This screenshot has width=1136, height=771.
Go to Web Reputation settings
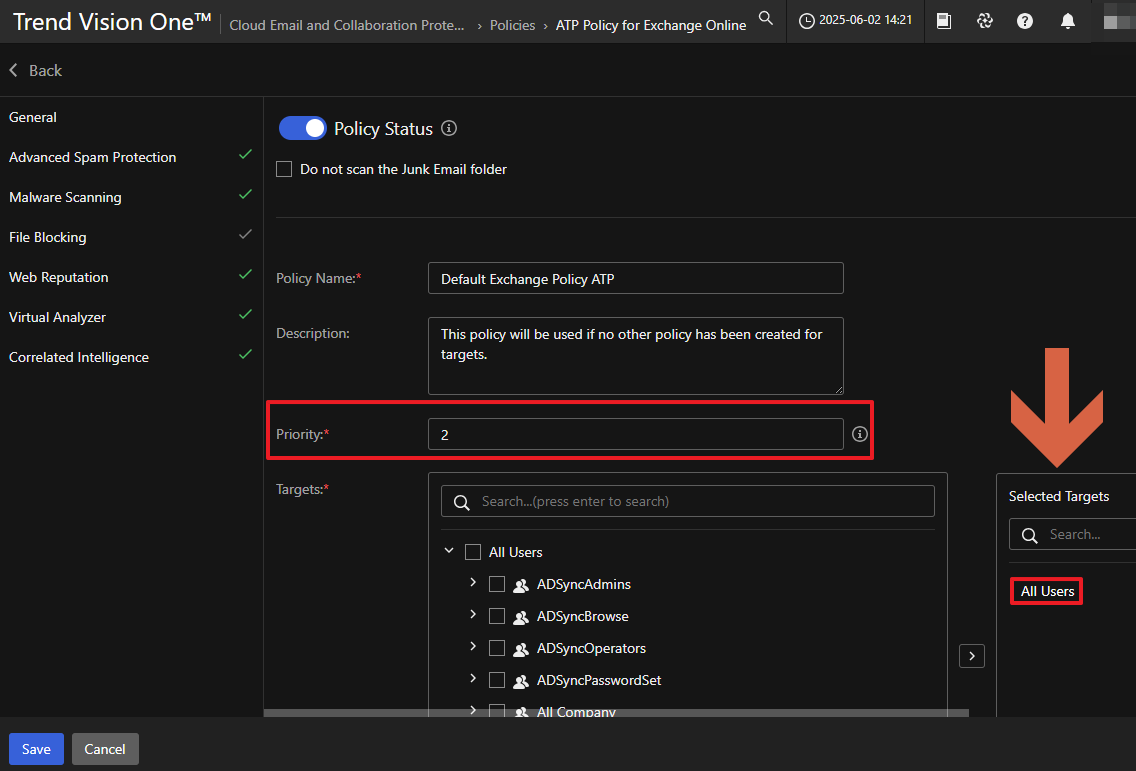coord(59,277)
